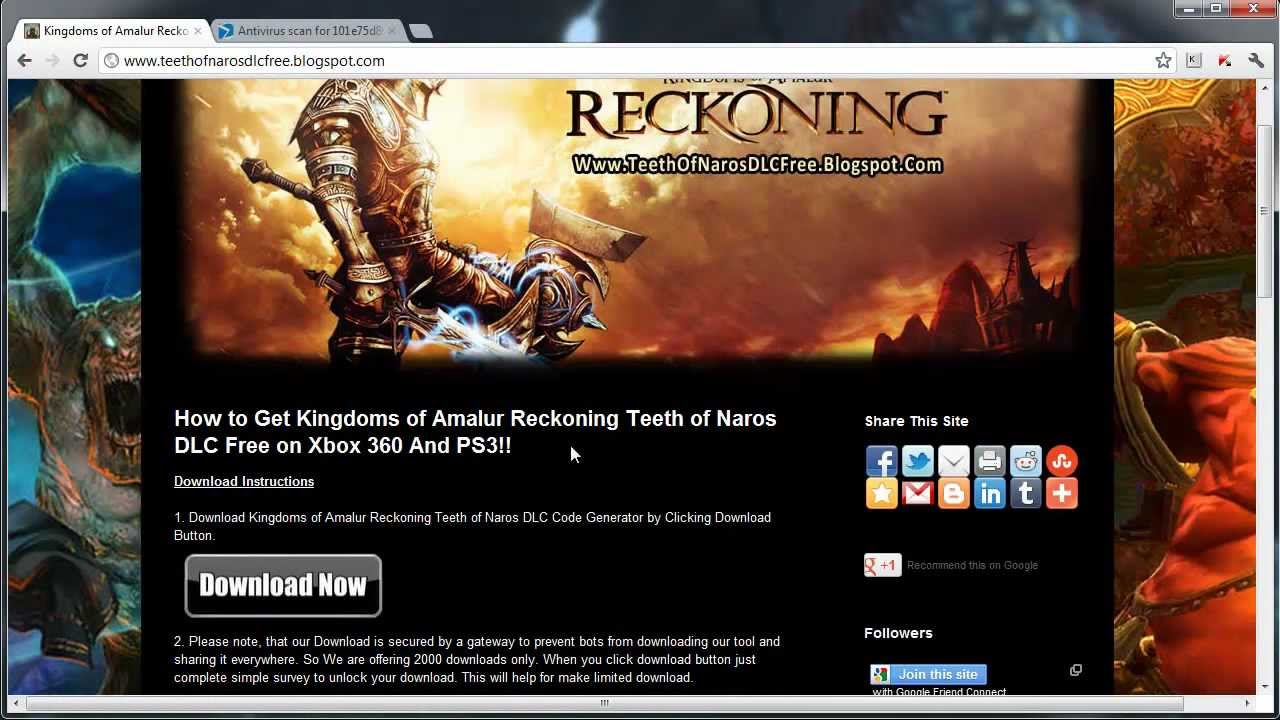Click the printer share icon

pos(990,461)
